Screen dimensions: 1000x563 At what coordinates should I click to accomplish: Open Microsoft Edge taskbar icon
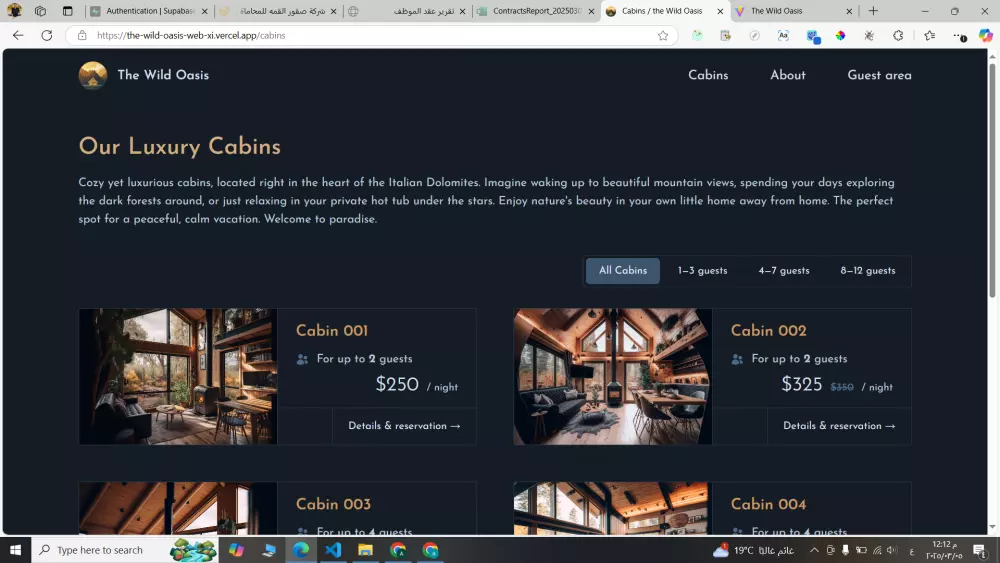coord(300,550)
